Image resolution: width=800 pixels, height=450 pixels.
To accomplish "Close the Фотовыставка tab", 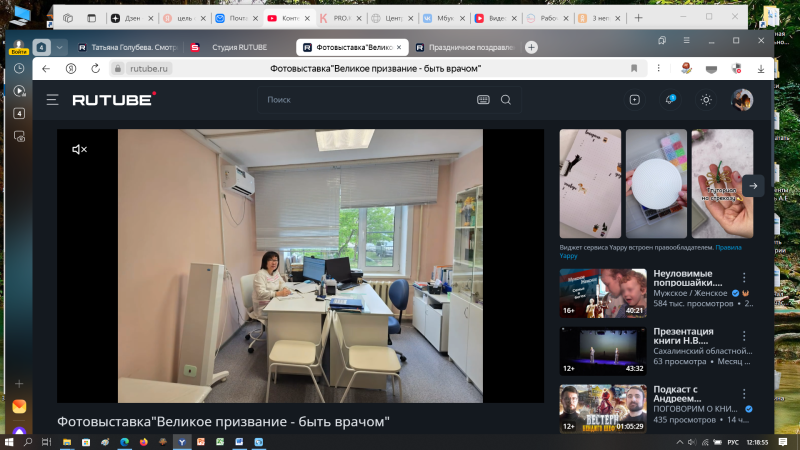I will click(x=399, y=47).
